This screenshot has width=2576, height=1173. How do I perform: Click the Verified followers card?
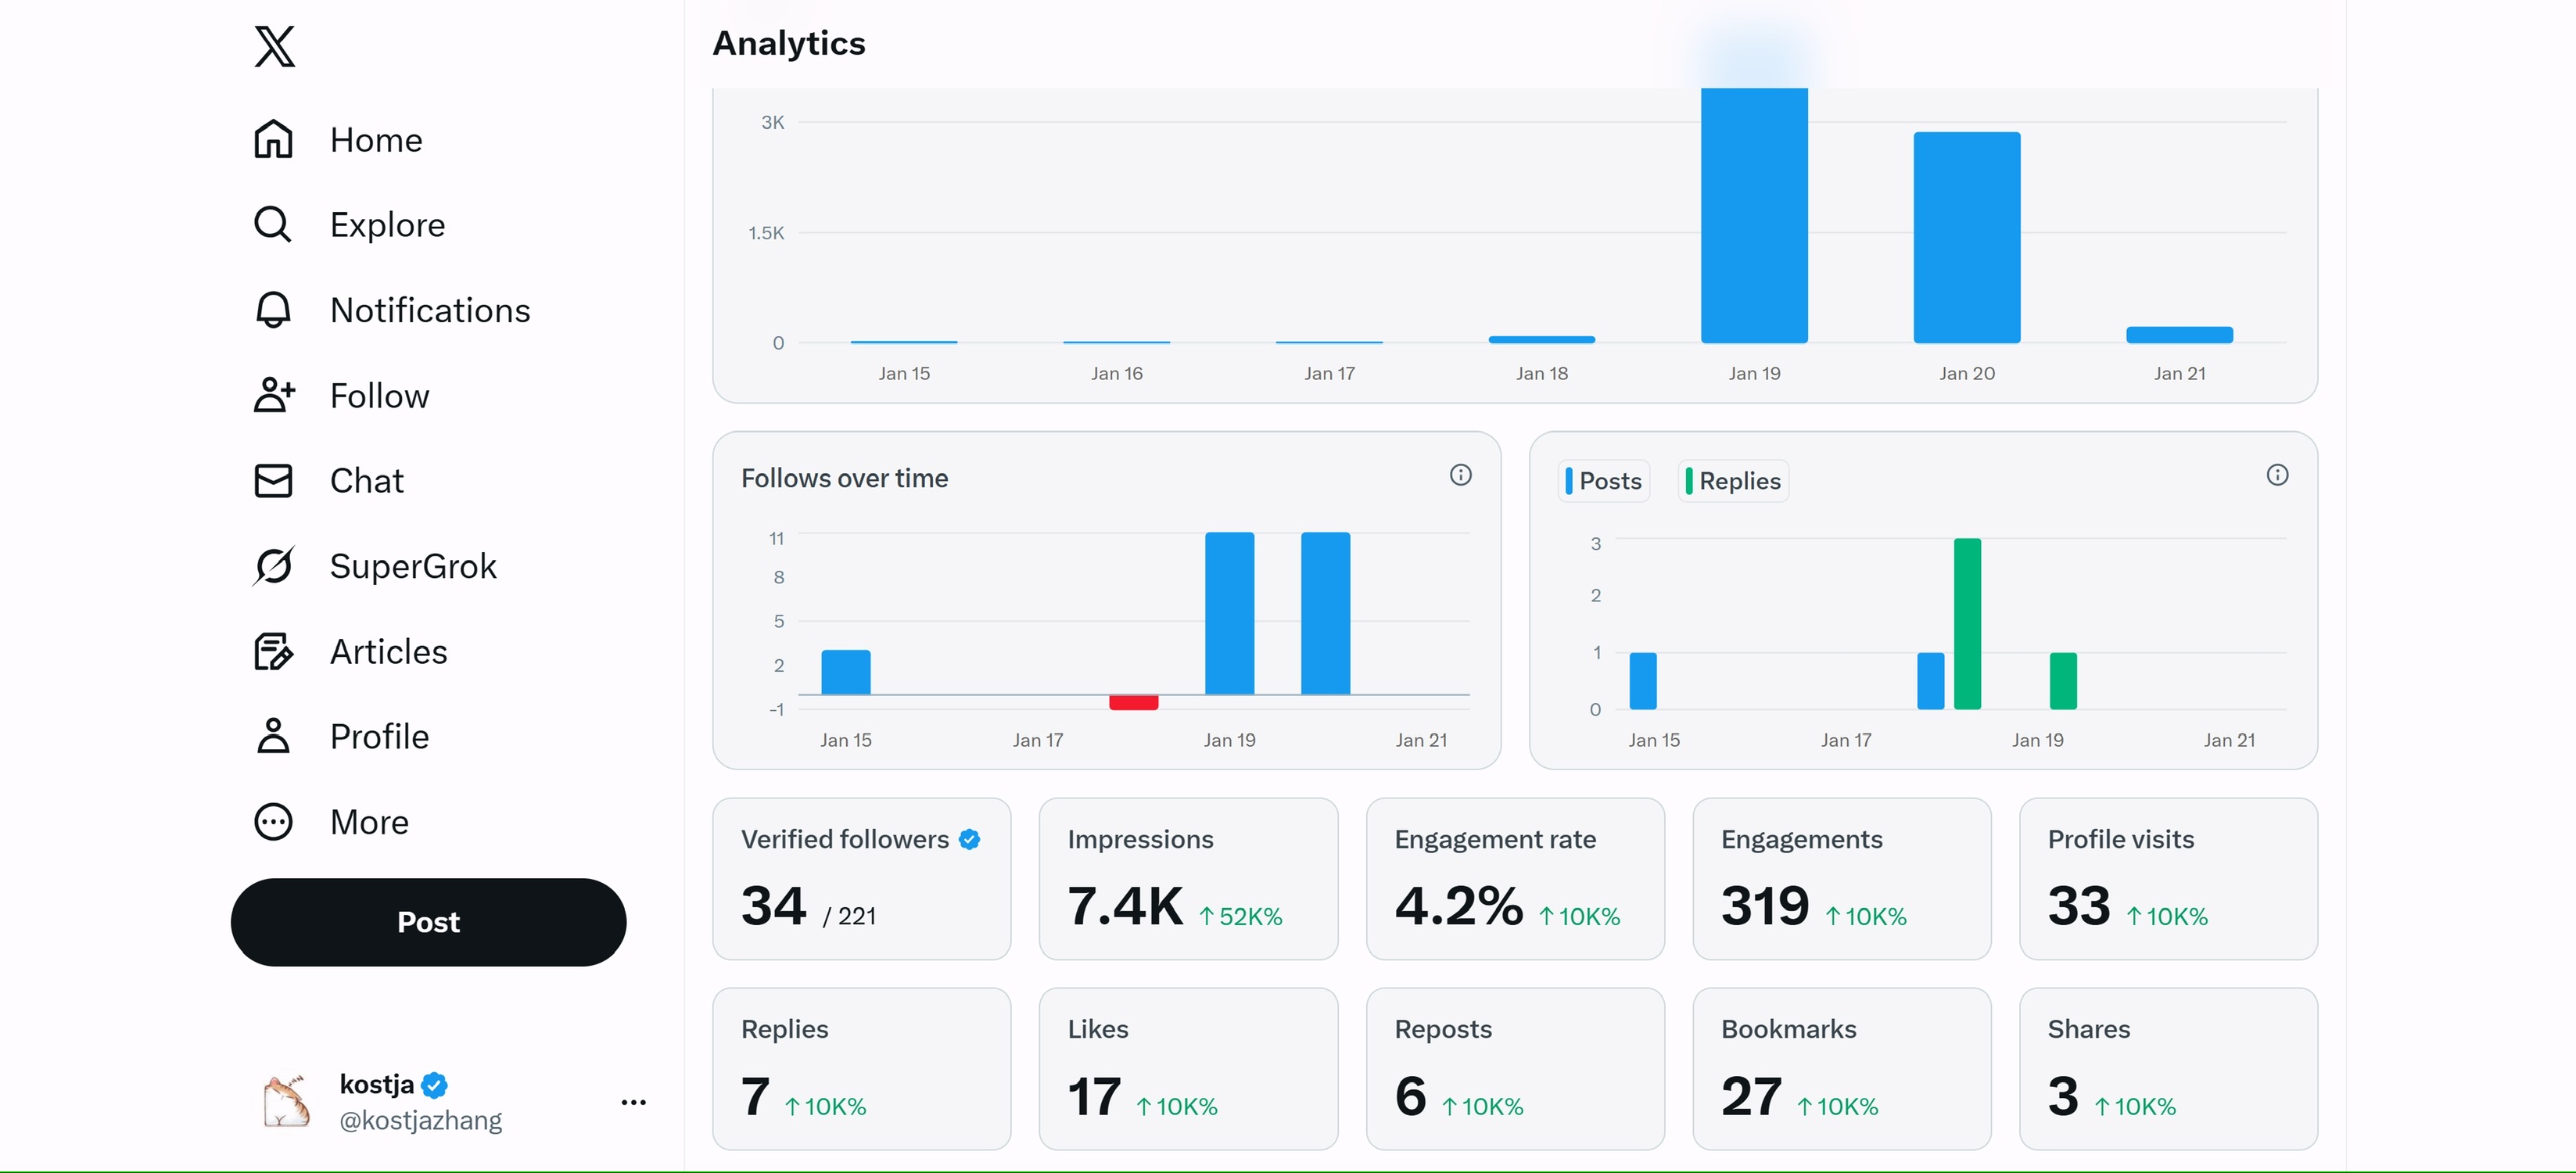(x=861, y=878)
